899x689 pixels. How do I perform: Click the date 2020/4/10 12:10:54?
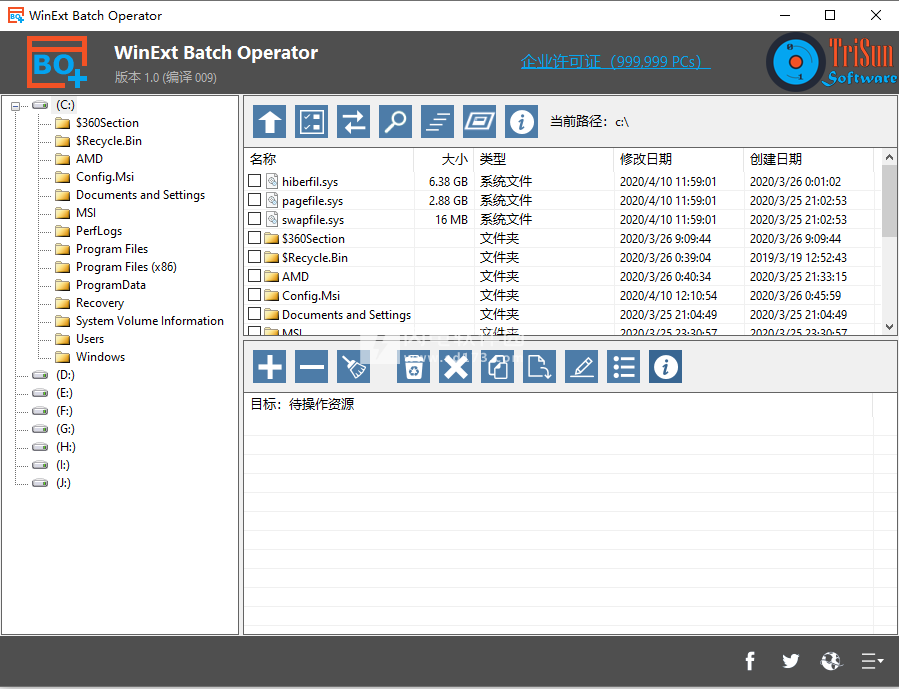669,296
